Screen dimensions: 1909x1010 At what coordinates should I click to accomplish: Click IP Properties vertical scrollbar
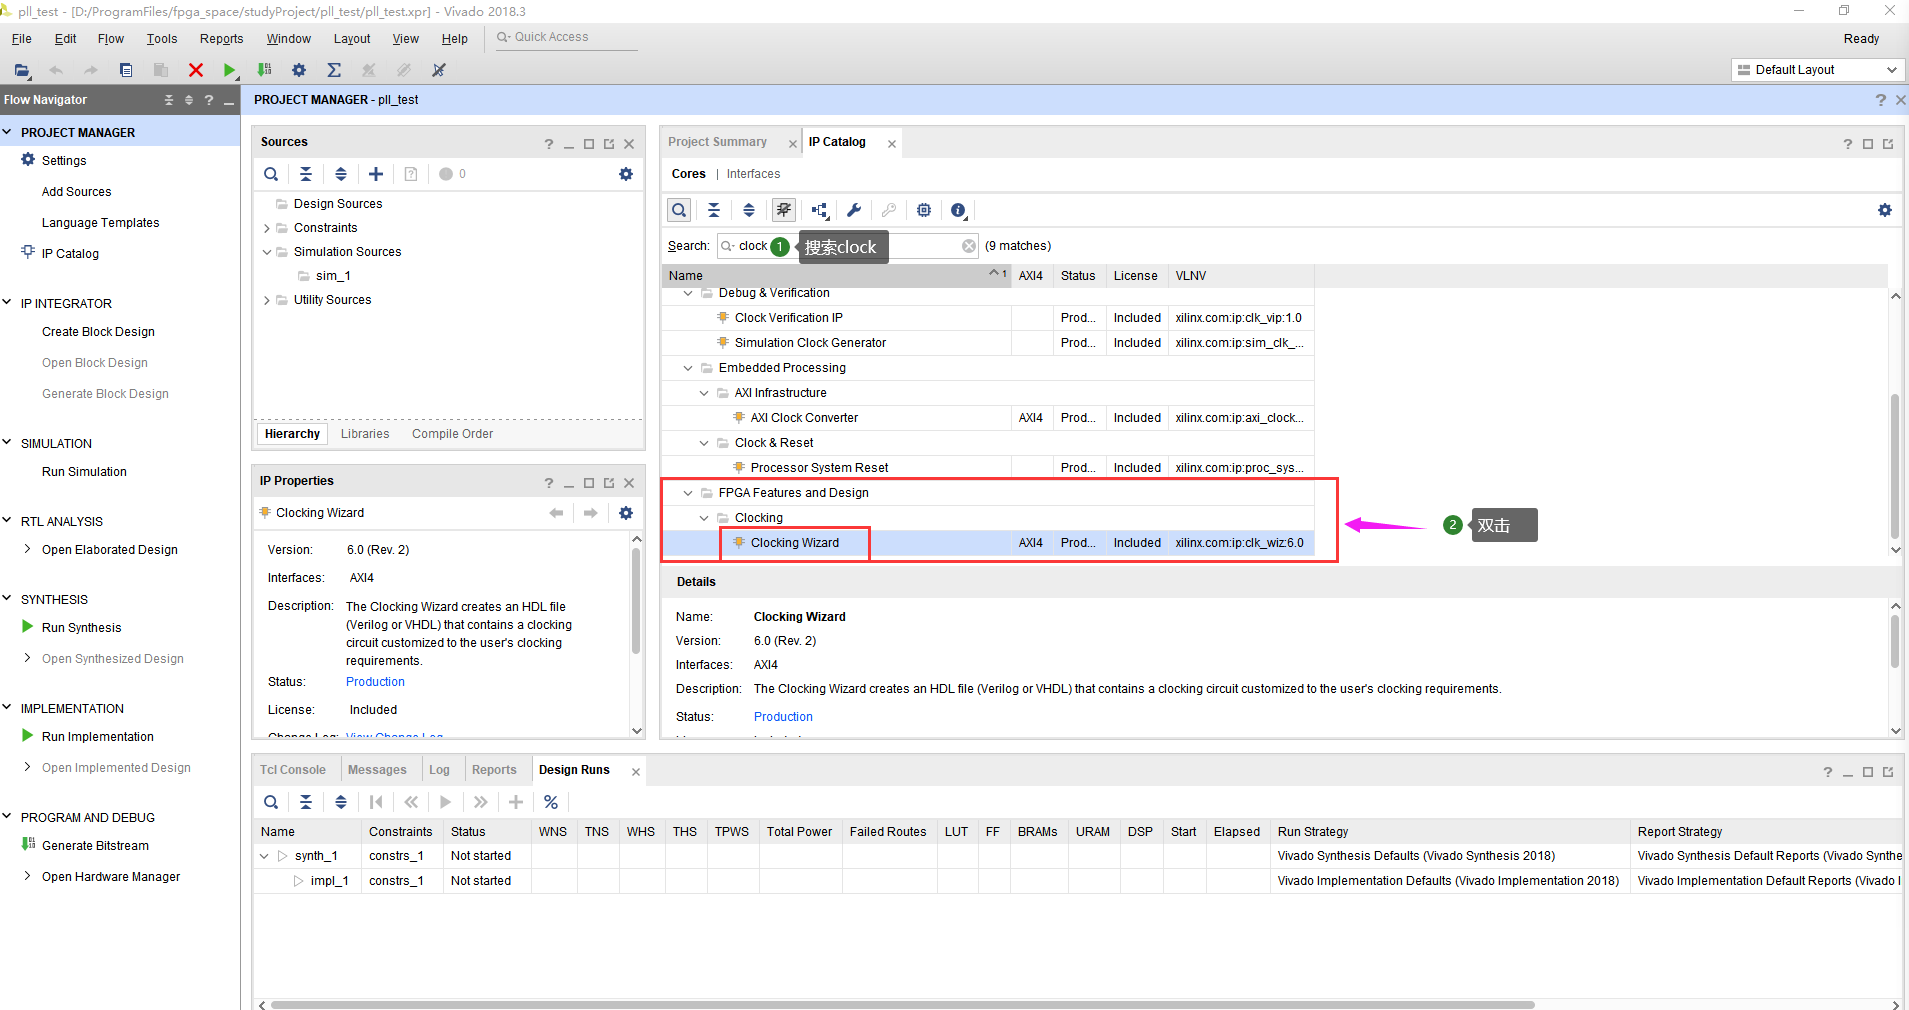coord(636,600)
